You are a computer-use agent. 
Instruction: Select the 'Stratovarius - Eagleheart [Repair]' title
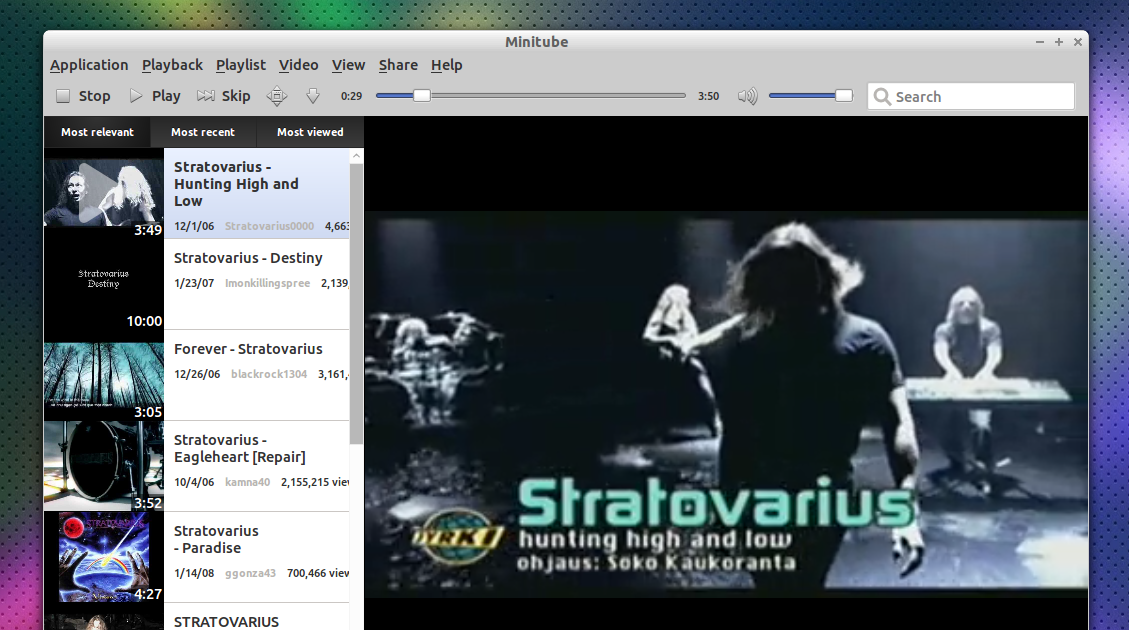coord(240,448)
